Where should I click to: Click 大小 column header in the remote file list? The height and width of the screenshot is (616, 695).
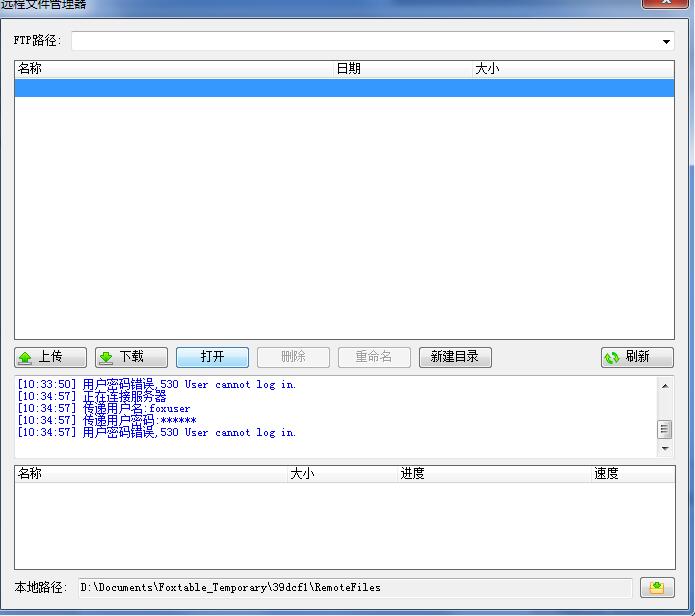coord(572,69)
